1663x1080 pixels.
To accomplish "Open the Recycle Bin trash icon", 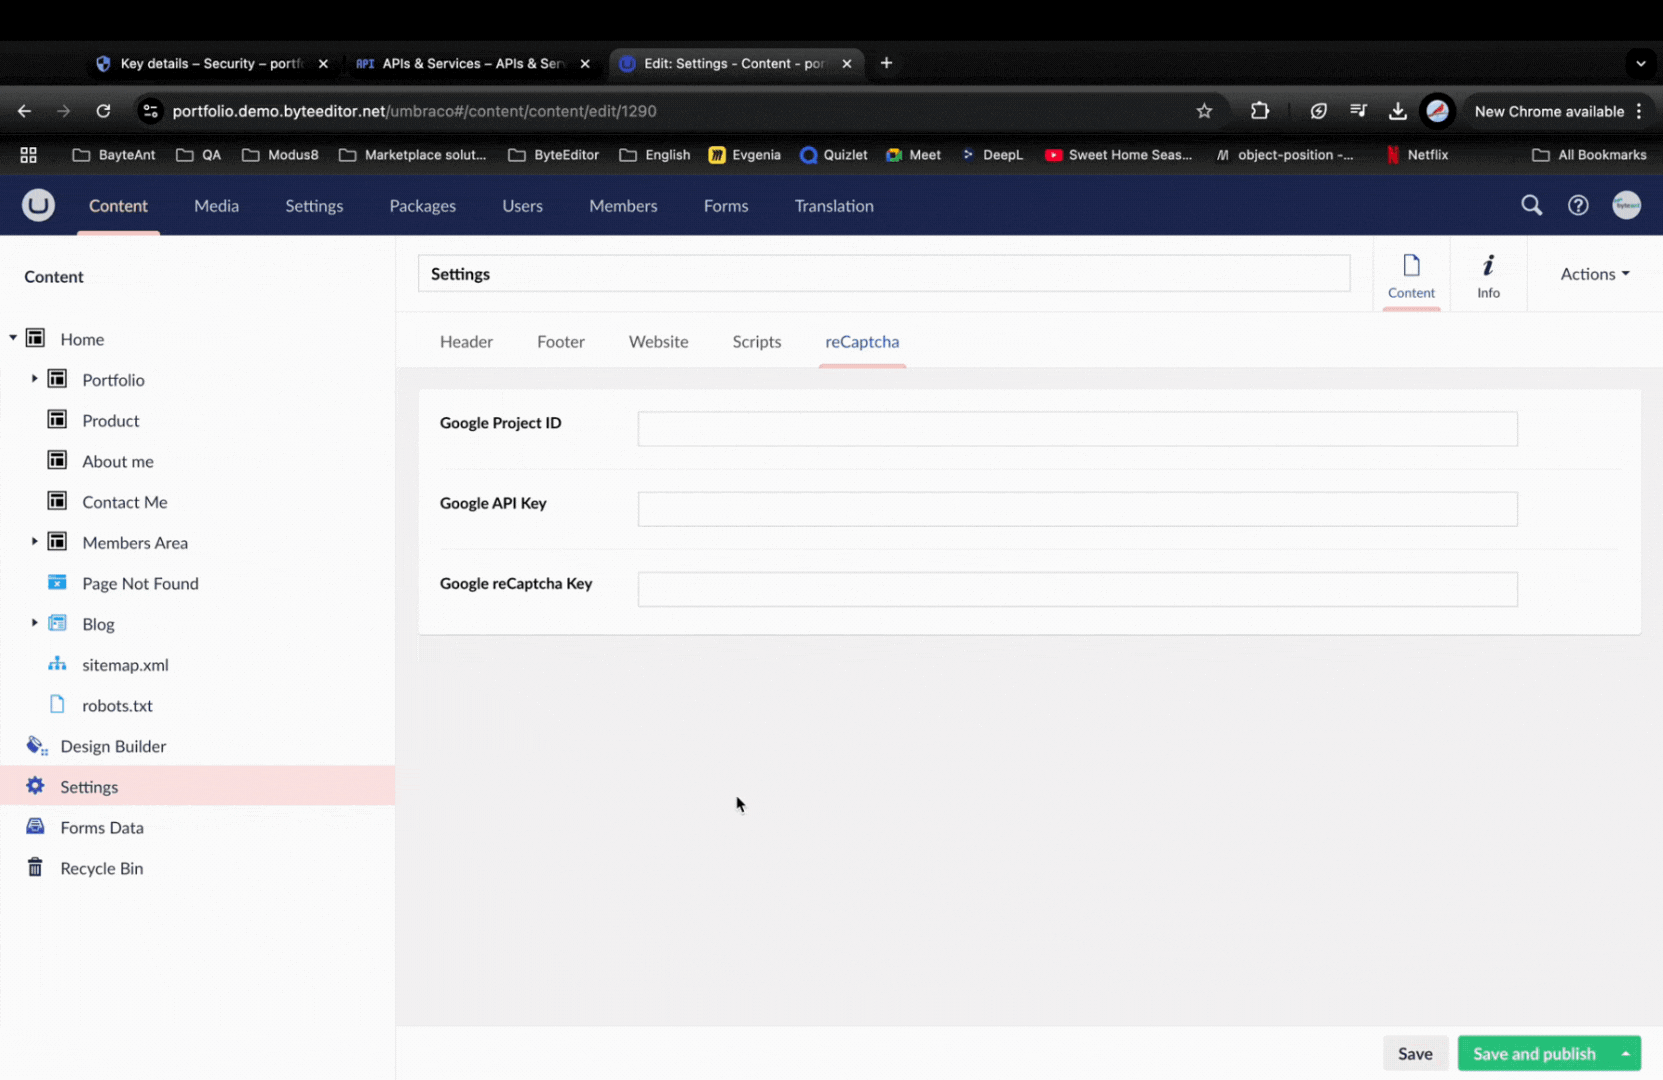I will tap(35, 868).
